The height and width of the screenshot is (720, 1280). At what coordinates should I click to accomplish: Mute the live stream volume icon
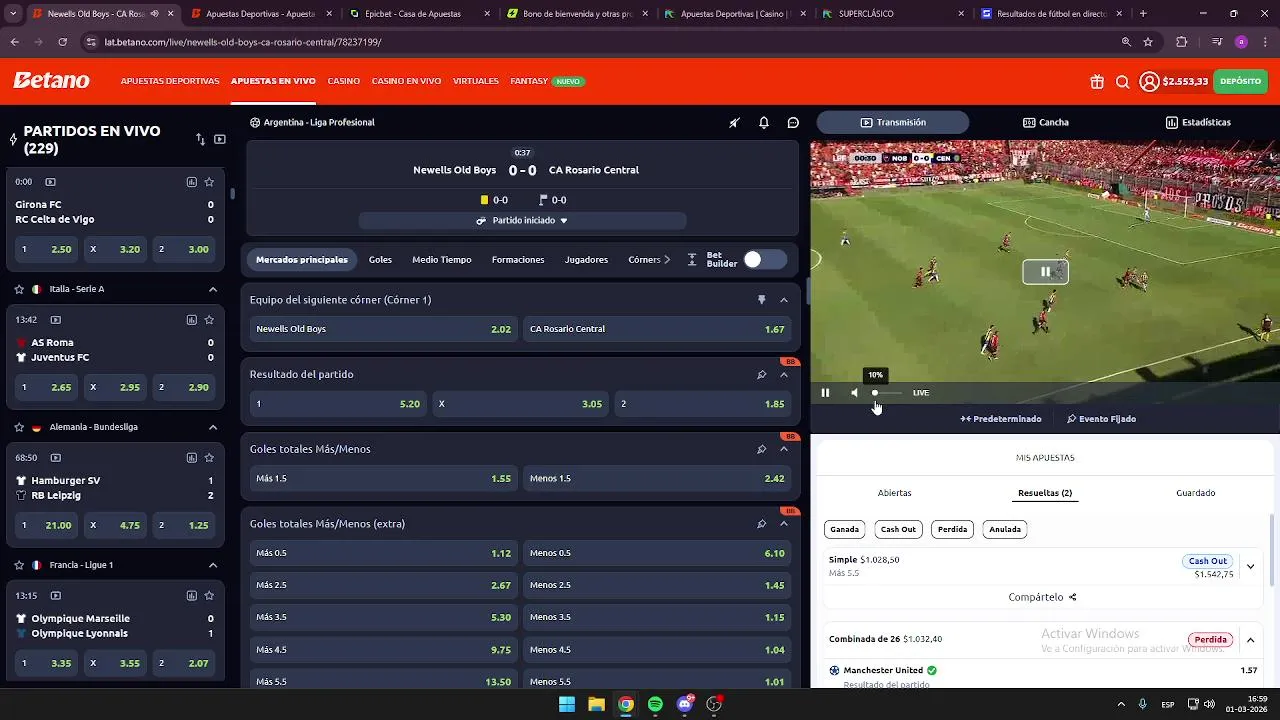854,393
